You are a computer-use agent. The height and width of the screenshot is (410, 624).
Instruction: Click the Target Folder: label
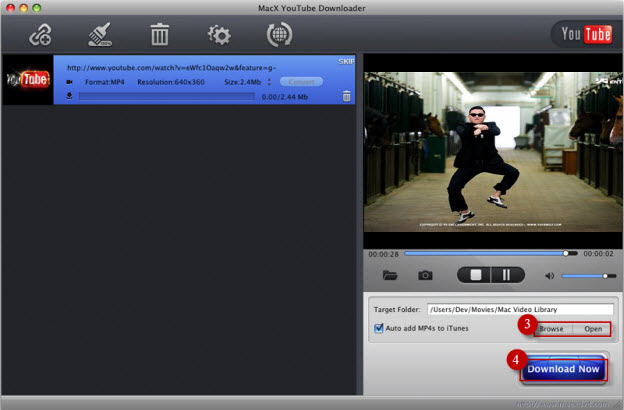pos(397,309)
